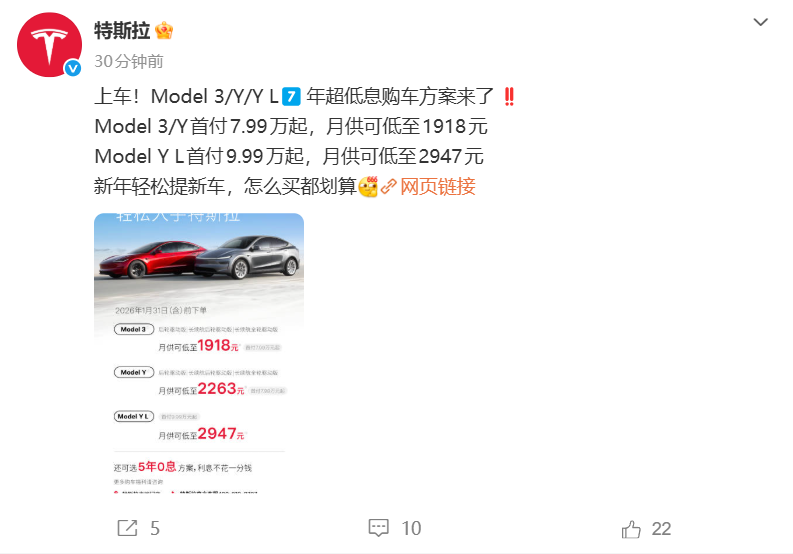This screenshot has height=554, width=793.
Task: Click the crown membership icon beside 特斯拉
Action: [x=164, y=31]
